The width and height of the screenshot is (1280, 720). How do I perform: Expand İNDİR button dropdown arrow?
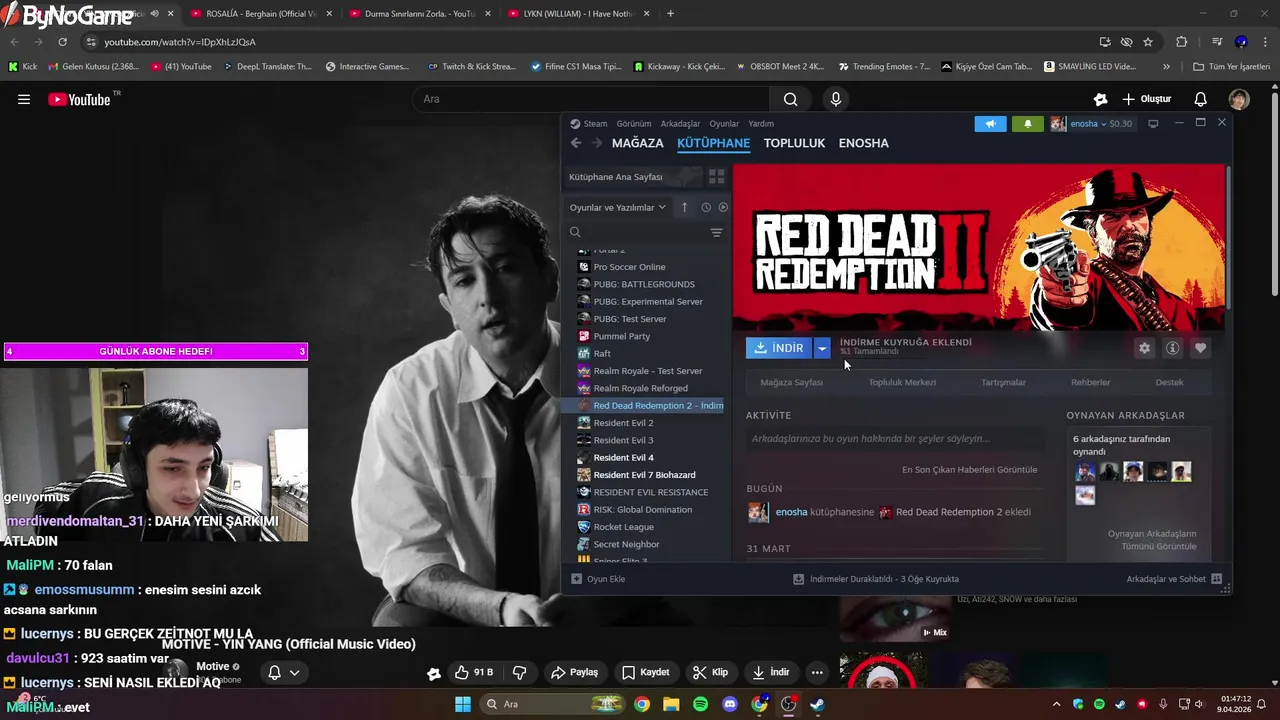pos(821,348)
